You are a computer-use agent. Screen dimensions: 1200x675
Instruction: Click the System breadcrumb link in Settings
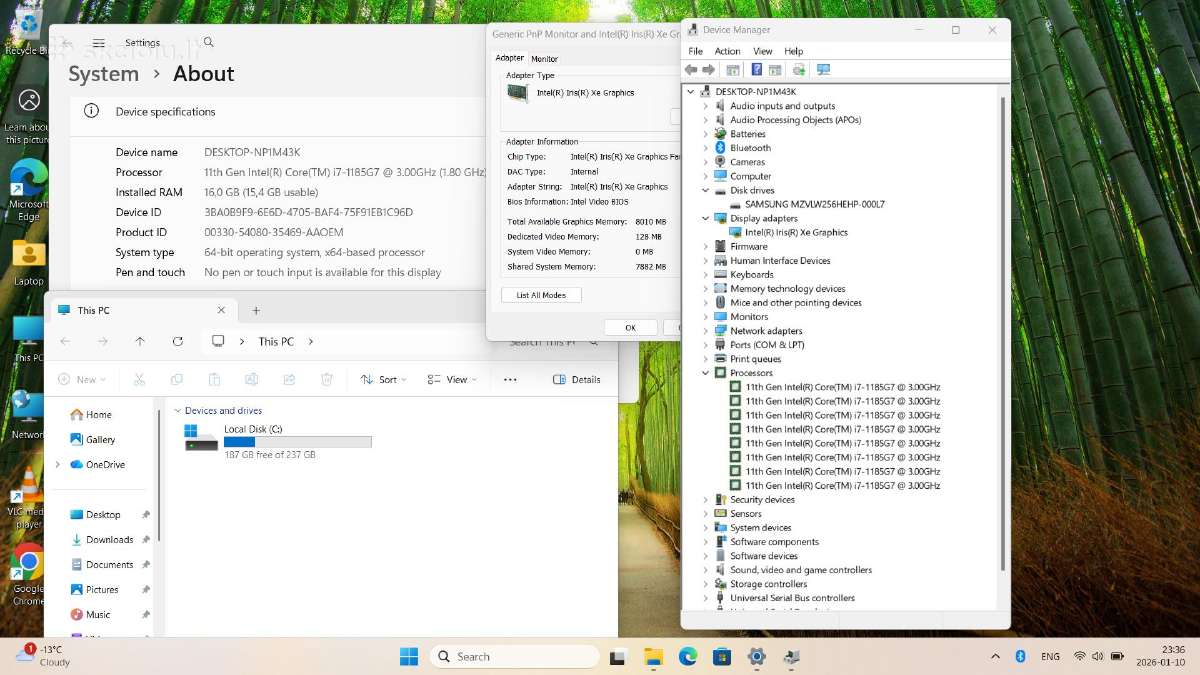point(103,74)
